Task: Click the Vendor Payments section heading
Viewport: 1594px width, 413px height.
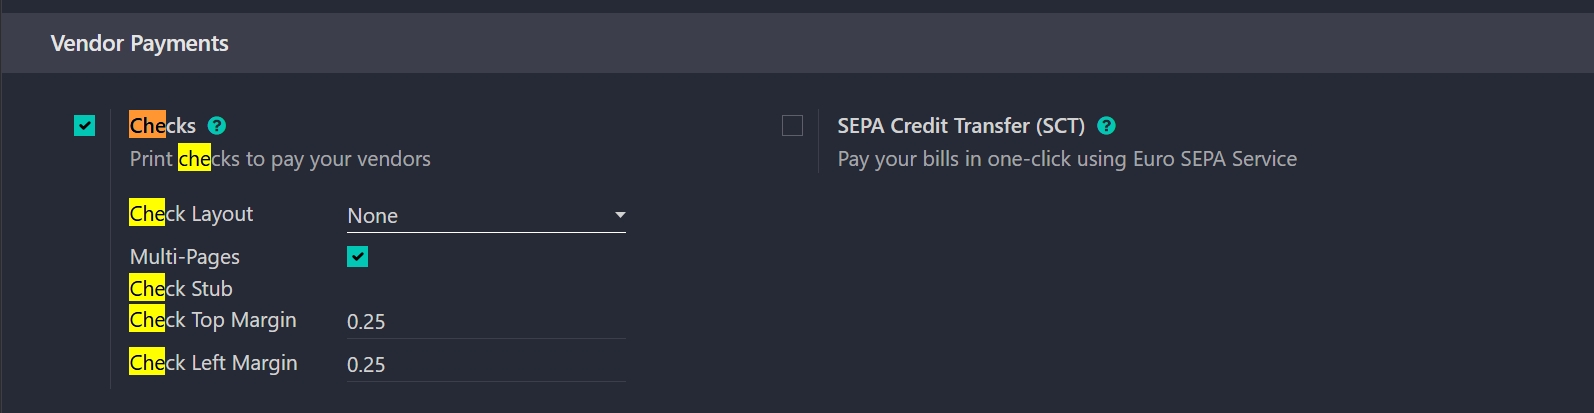Action: 139,43
